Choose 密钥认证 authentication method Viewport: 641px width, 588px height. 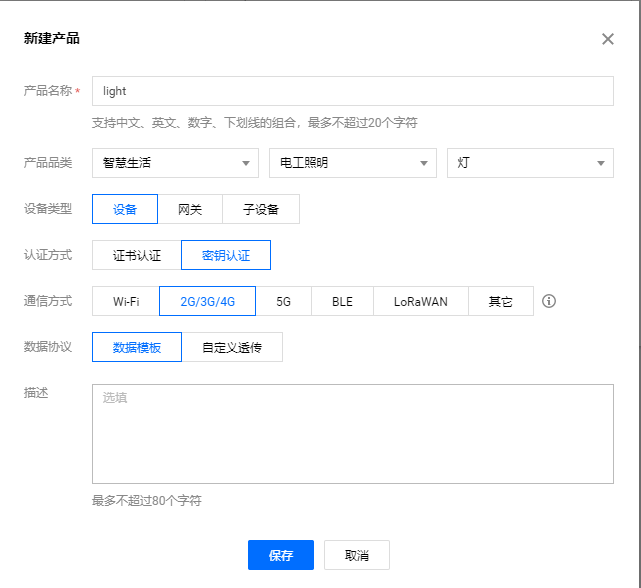(x=226, y=255)
